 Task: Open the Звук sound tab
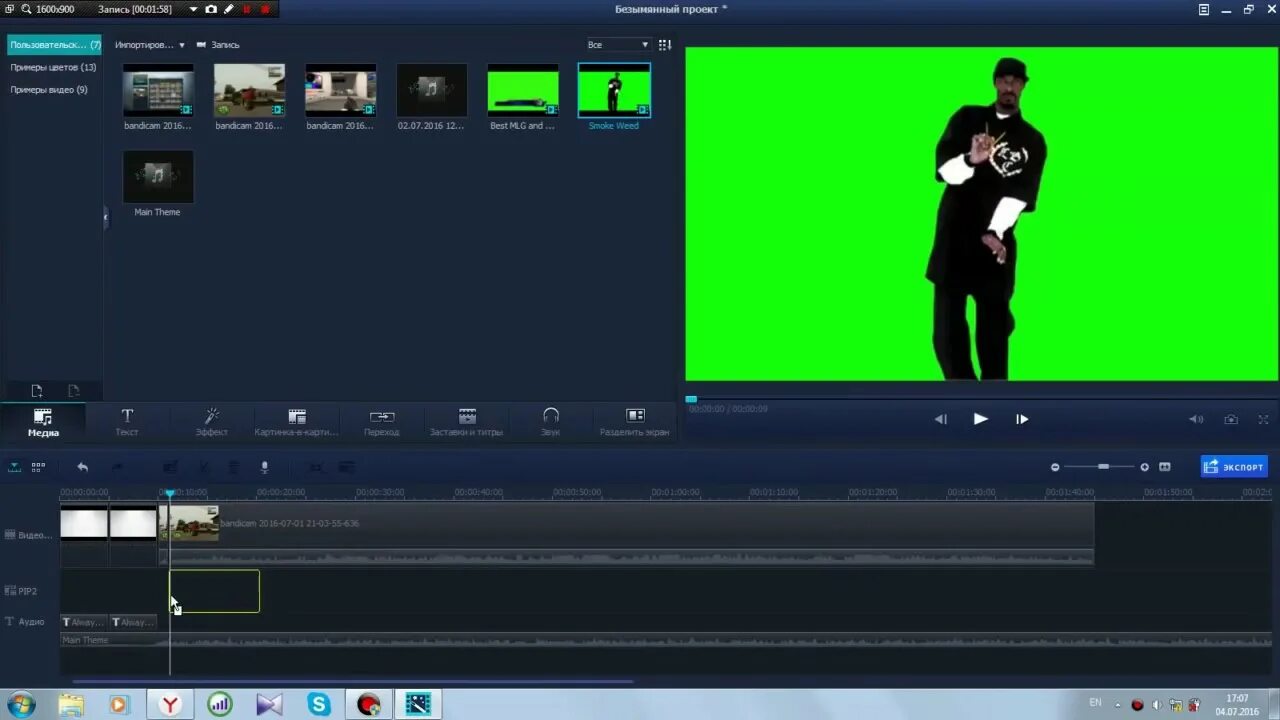(550, 422)
